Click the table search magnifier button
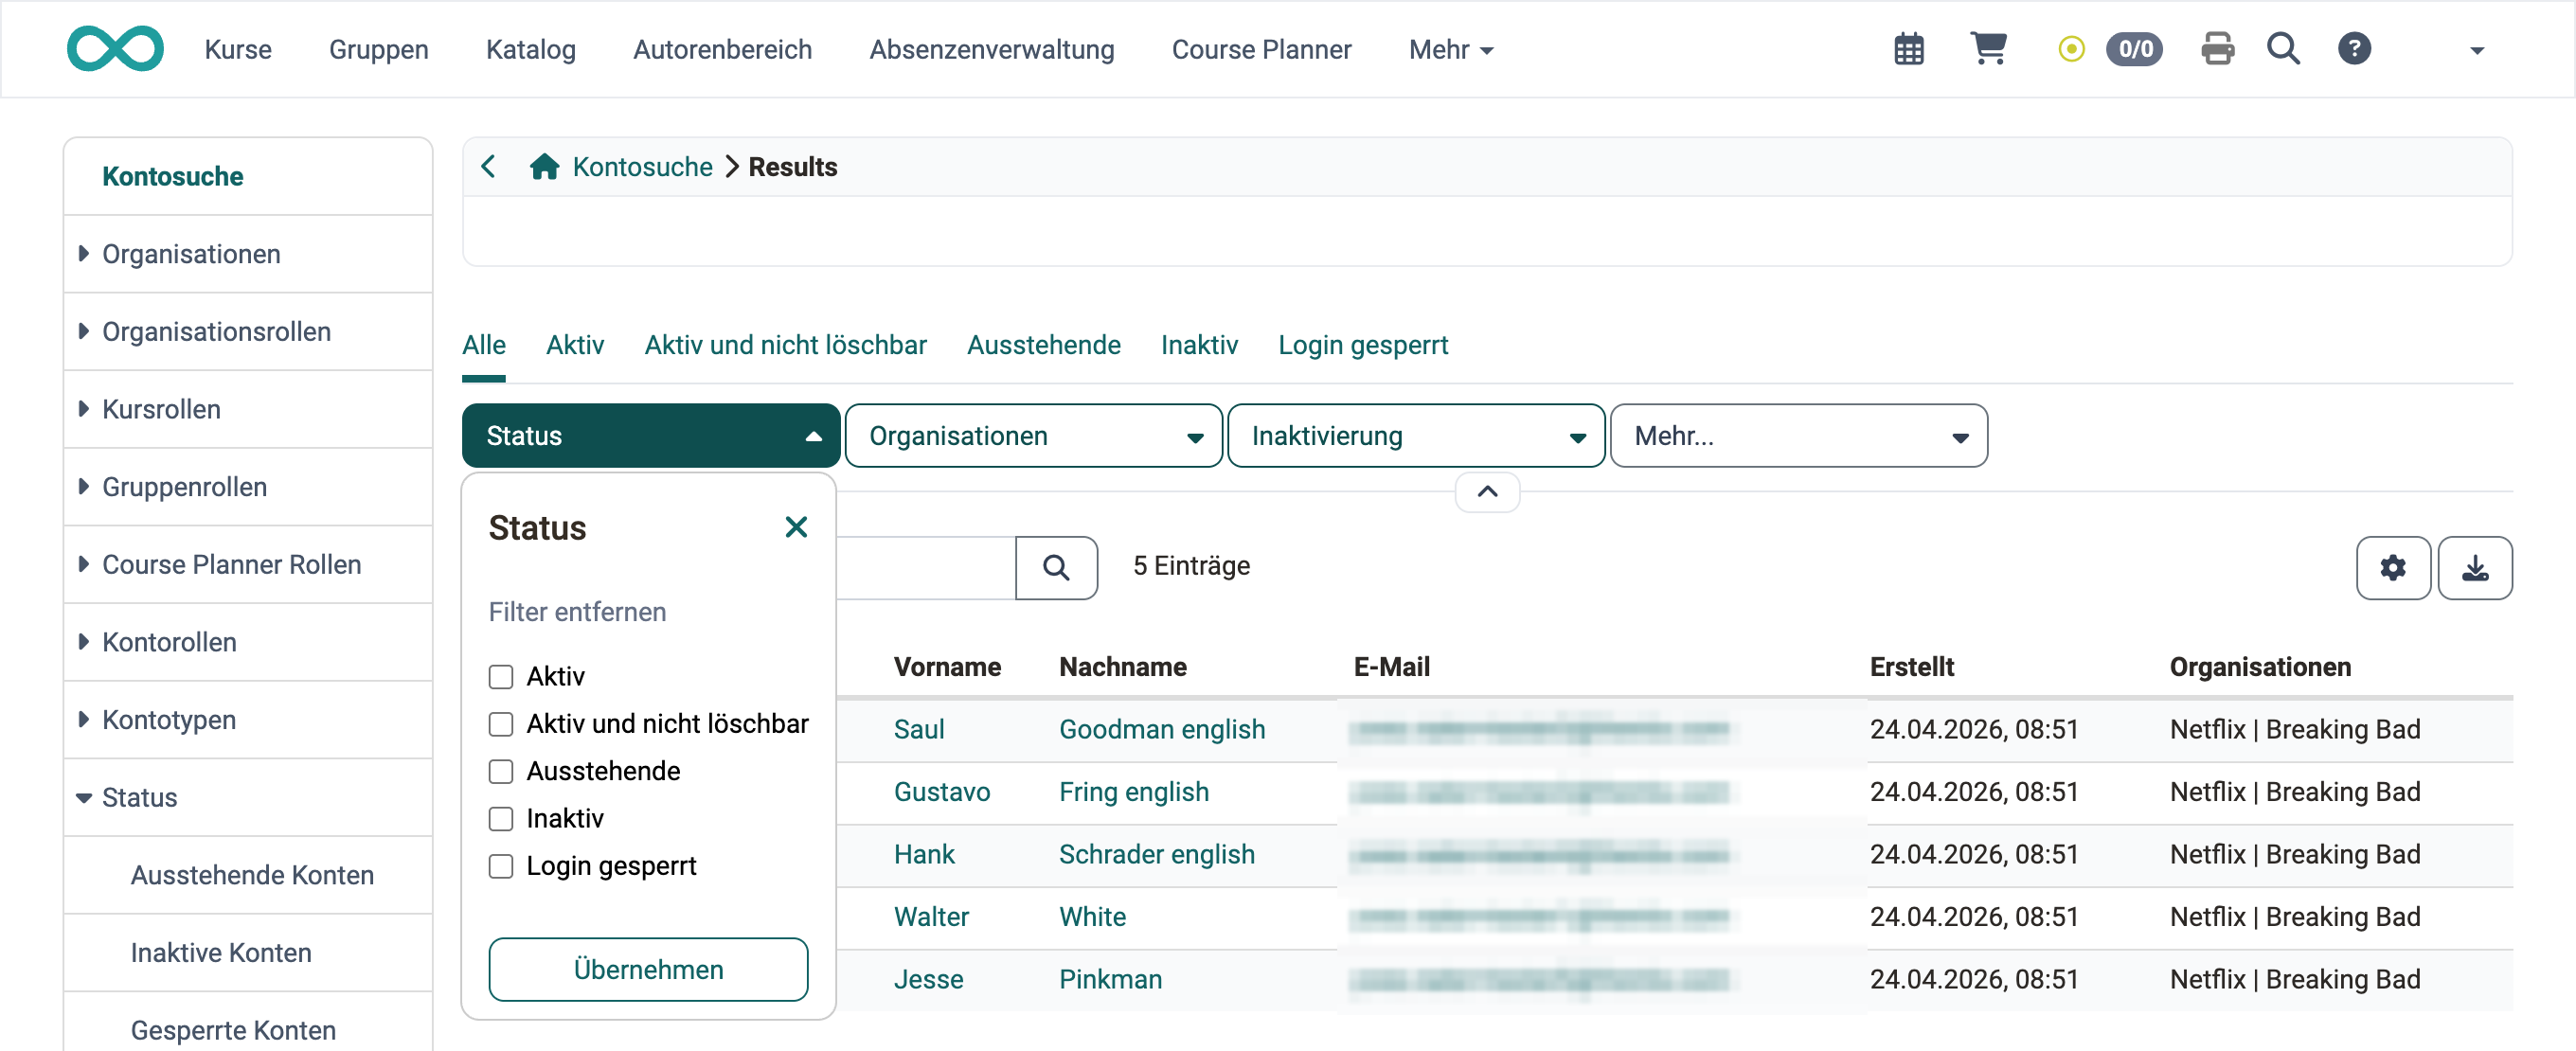 click(1056, 568)
